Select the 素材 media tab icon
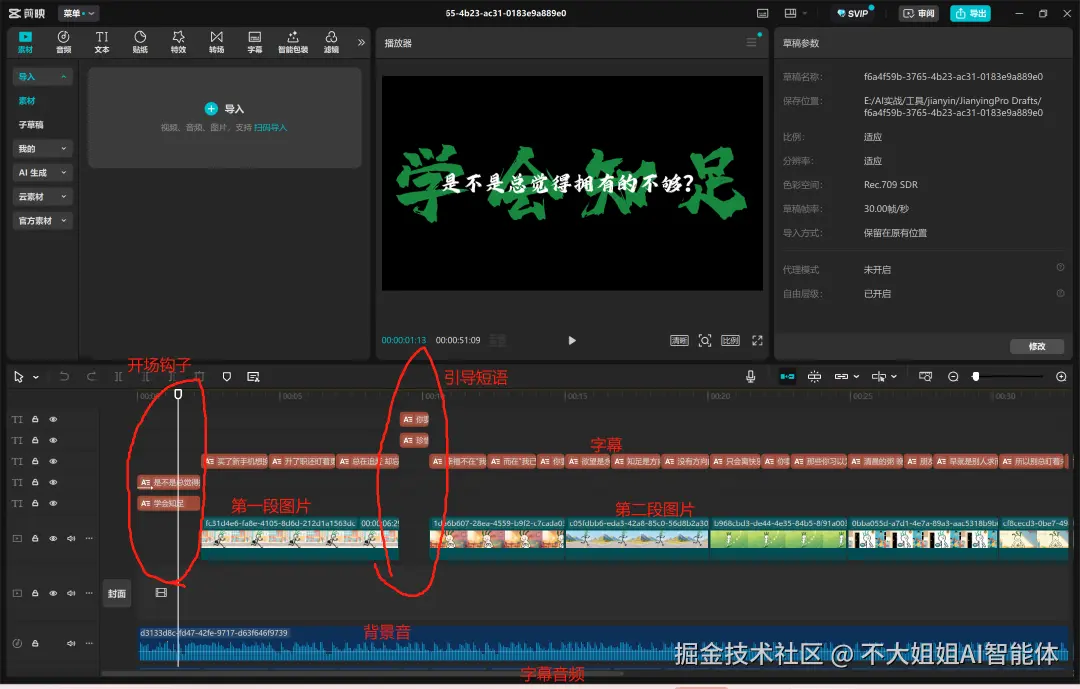The image size is (1080, 689). coord(25,42)
